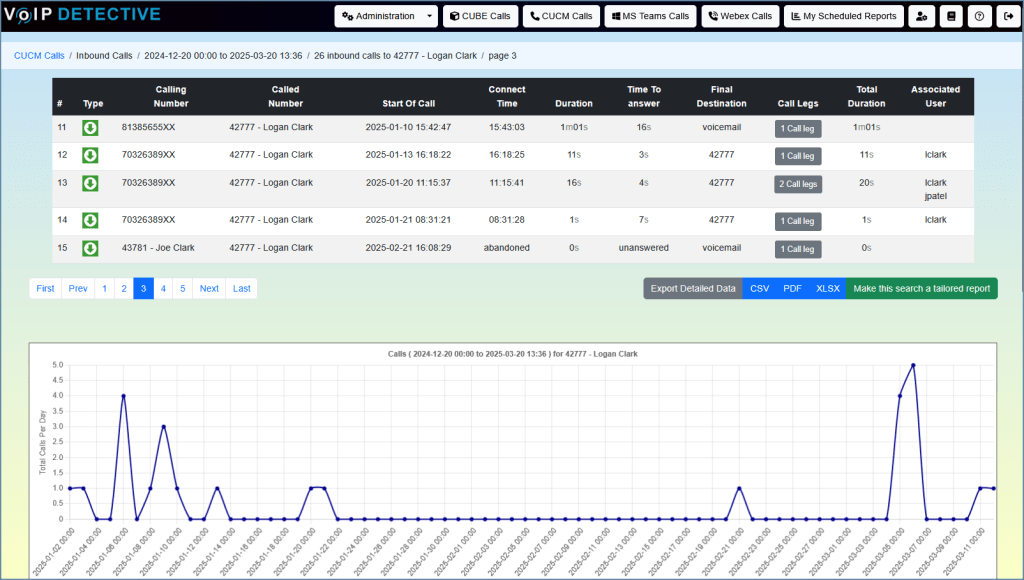The width and height of the screenshot is (1024, 580).
Task: Click the Start Of Call column header
Action: tap(409, 103)
